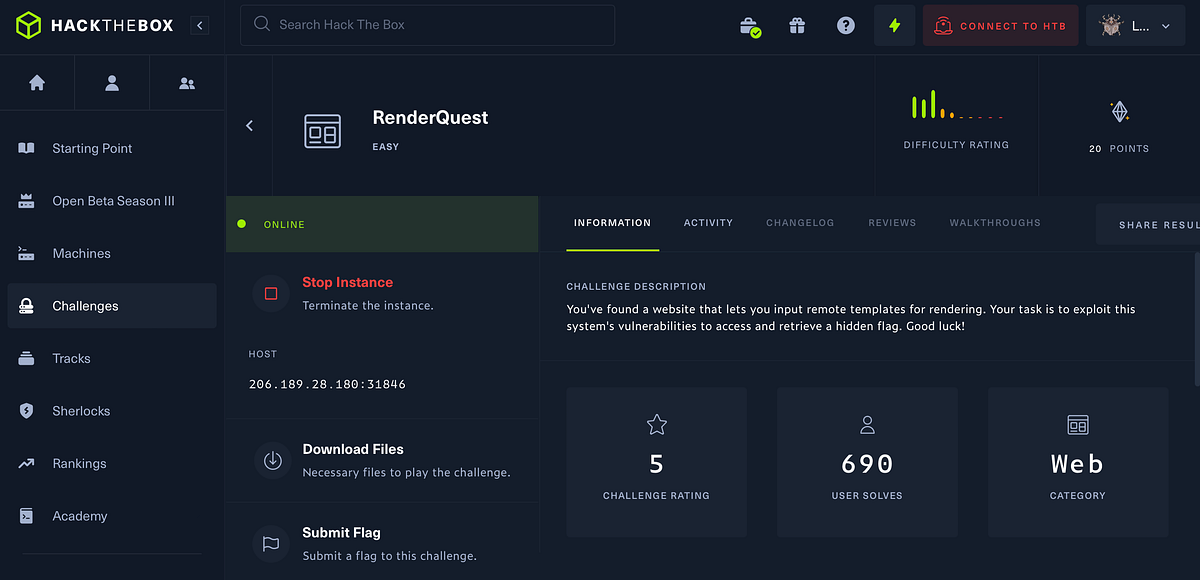Screen dimensions: 1200x580
Task: Select Machines in the sidebar
Action: click(x=80, y=253)
